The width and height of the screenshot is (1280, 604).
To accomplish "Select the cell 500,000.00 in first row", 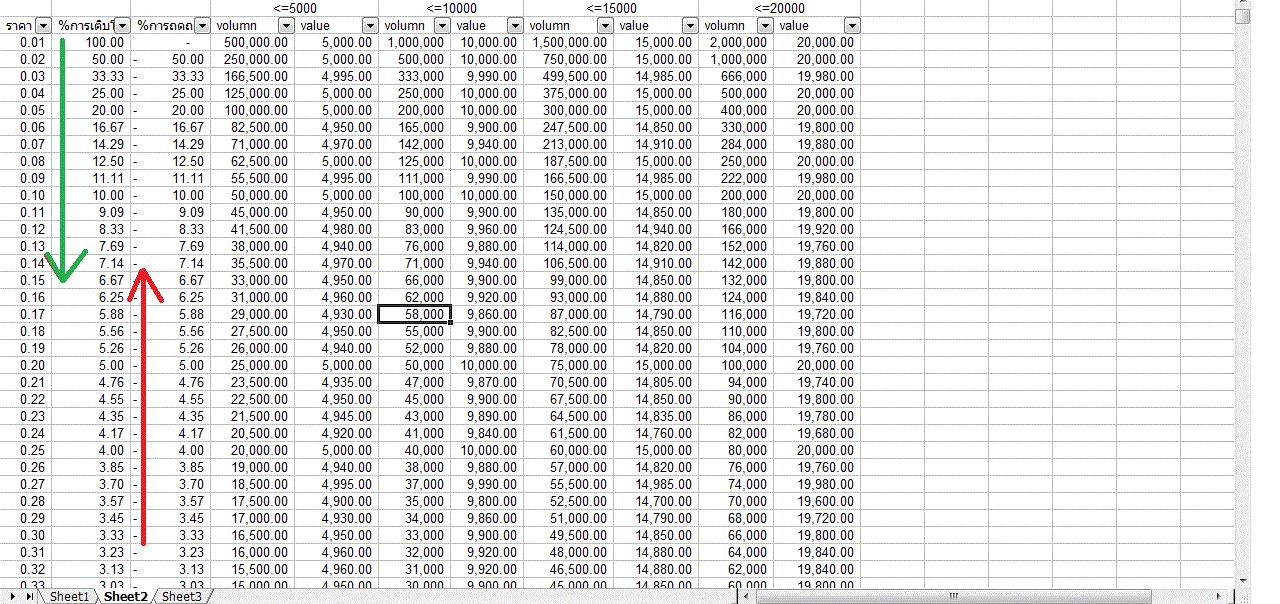I will point(254,42).
